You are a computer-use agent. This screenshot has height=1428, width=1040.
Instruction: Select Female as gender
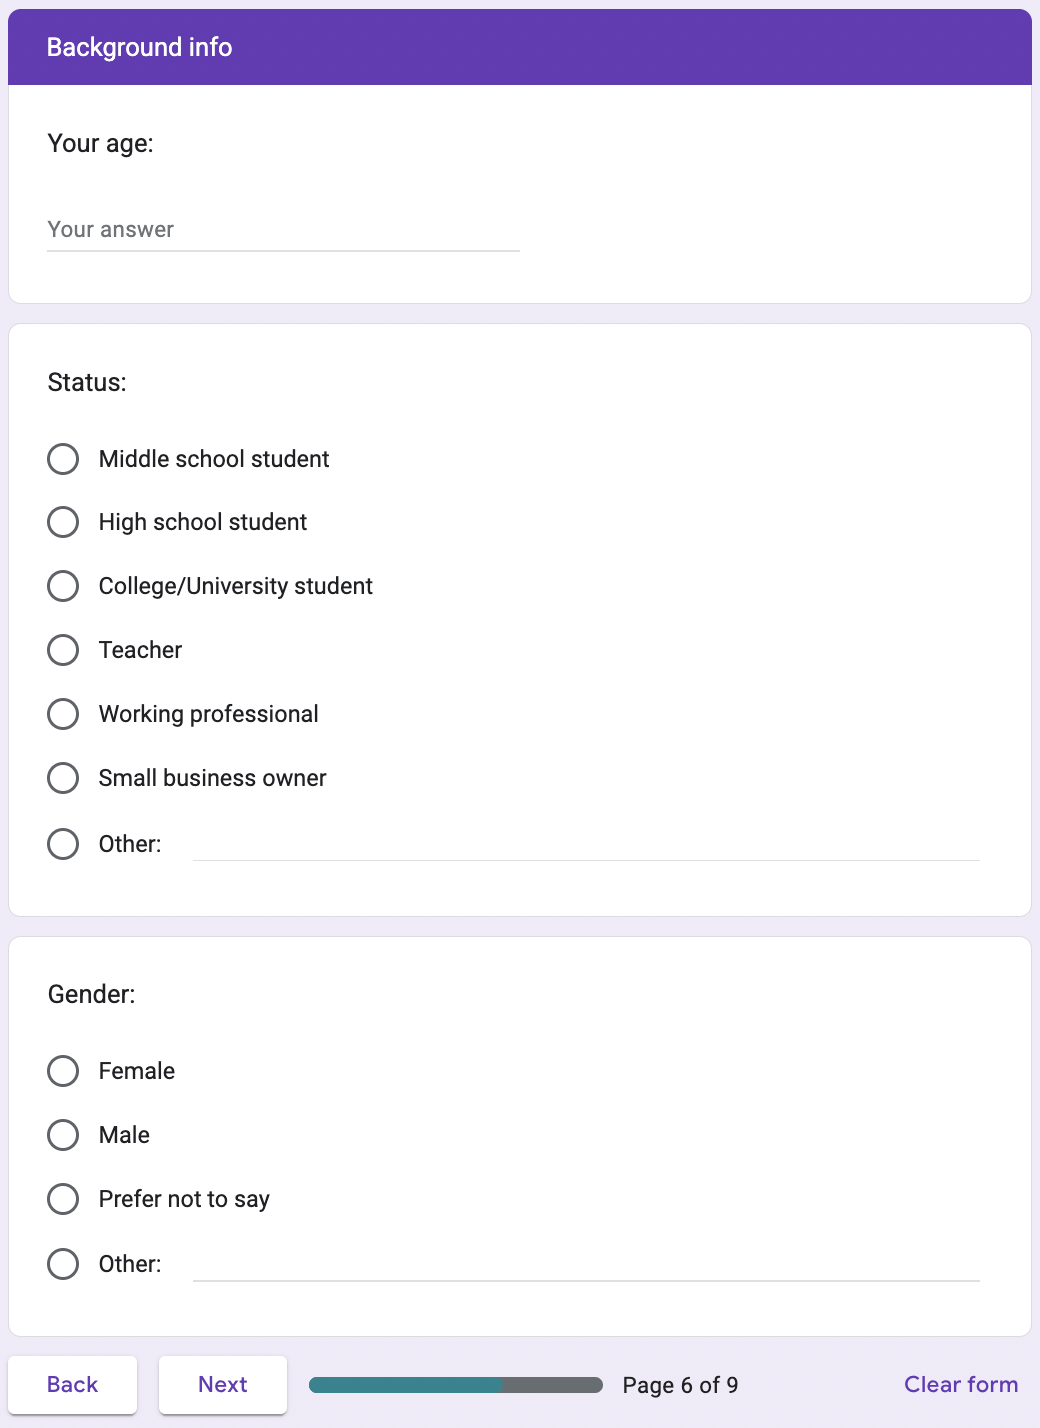[63, 1071]
